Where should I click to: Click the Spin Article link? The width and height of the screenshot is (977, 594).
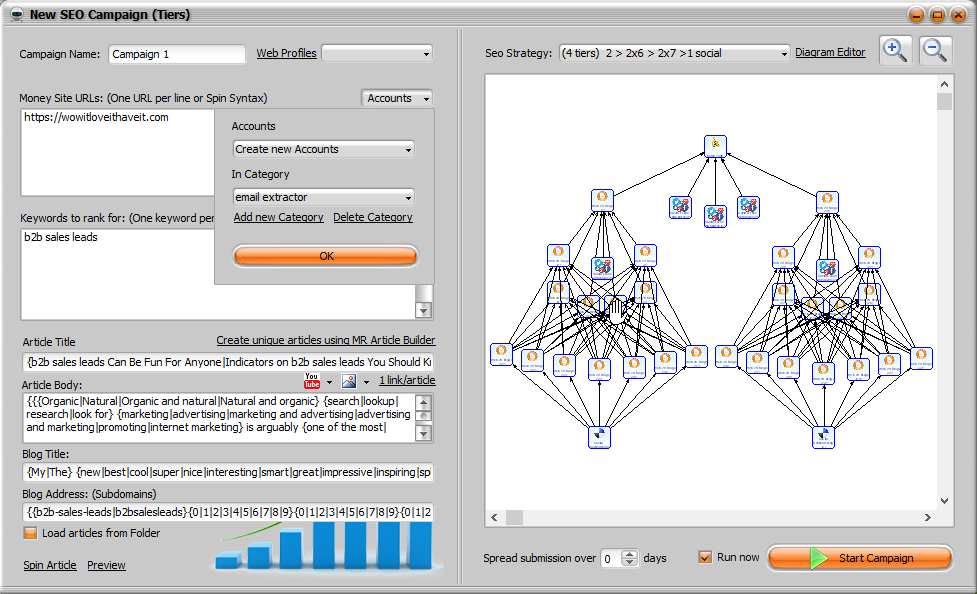tap(50, 565)
